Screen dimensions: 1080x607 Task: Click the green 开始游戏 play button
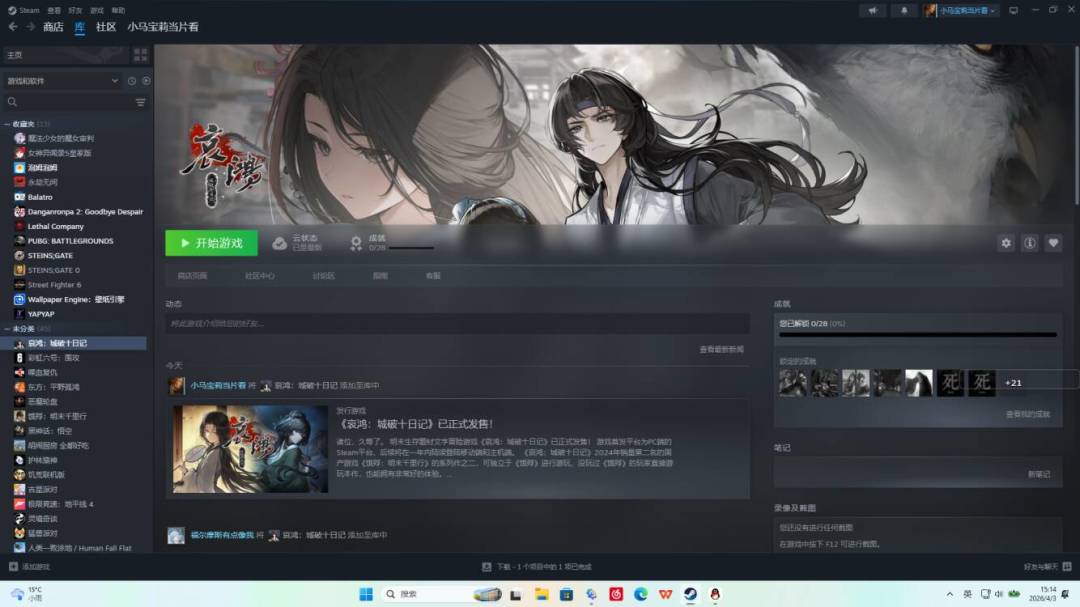(x=211, y=243)
